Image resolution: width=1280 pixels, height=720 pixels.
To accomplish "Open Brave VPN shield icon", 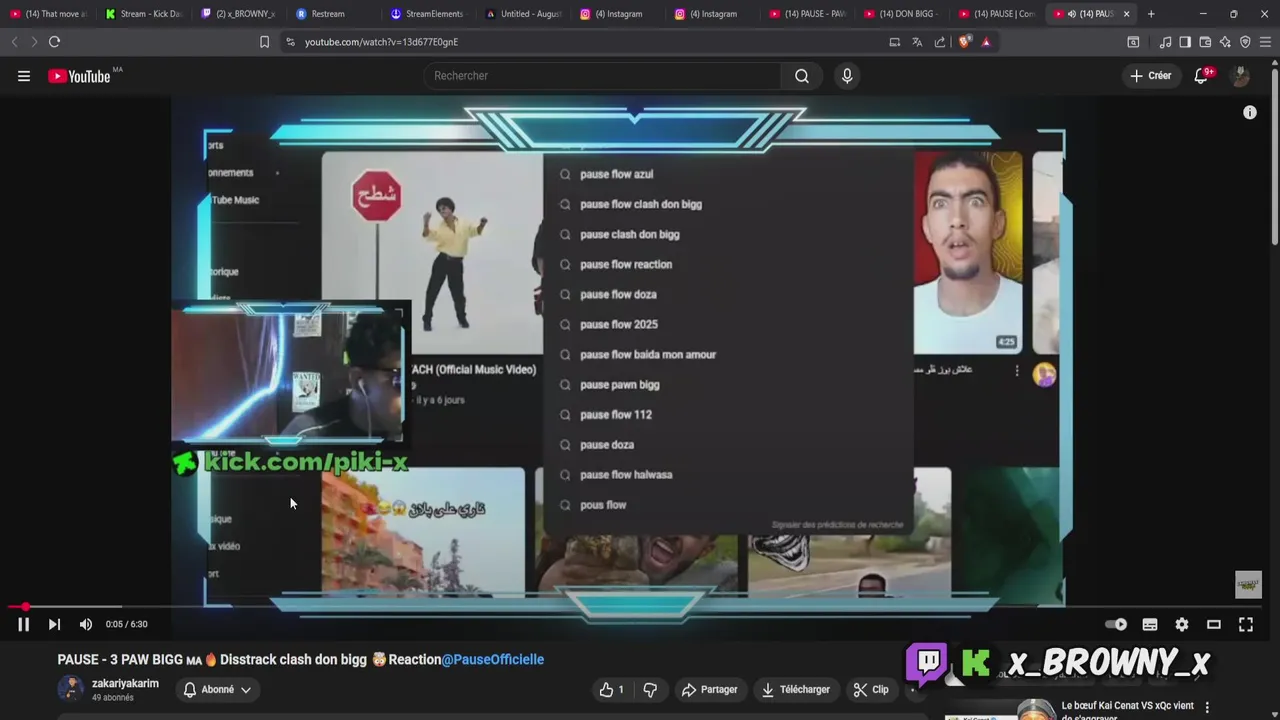I will (1245, 42).
